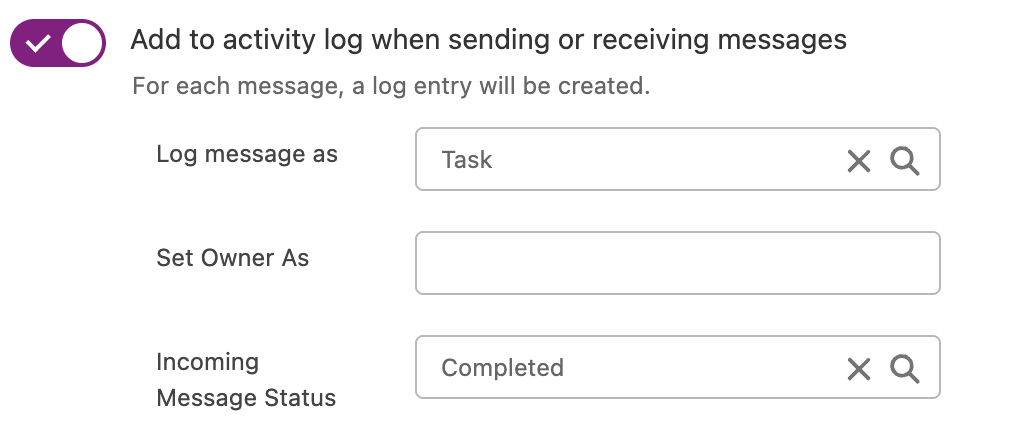Click the white checkmark inside the toggle
The image size is (1014, 438).
[38, 44]
